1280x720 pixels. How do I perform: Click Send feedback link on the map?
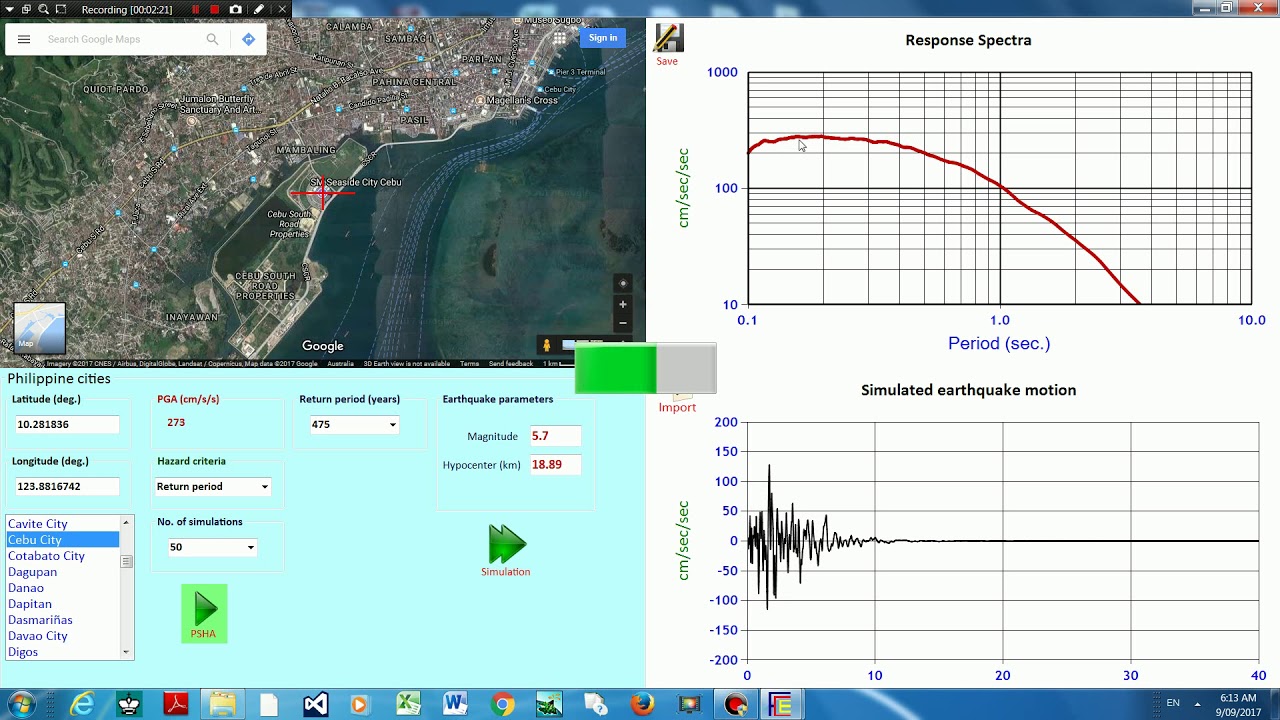510,364
